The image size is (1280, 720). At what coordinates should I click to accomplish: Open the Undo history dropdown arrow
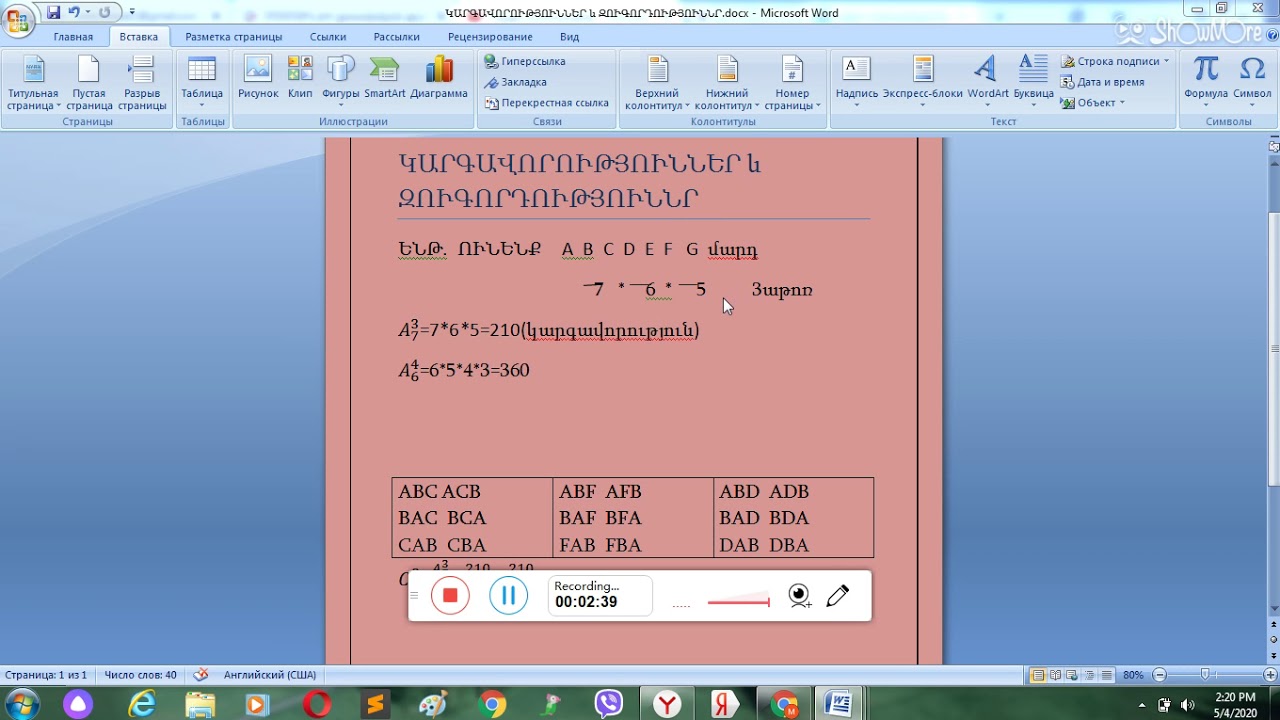tap(87, 13)
